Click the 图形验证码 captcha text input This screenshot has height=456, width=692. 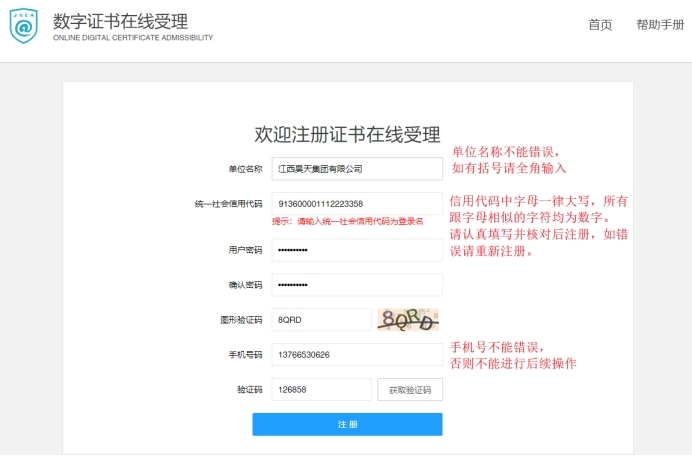click(x=321, y=320)
